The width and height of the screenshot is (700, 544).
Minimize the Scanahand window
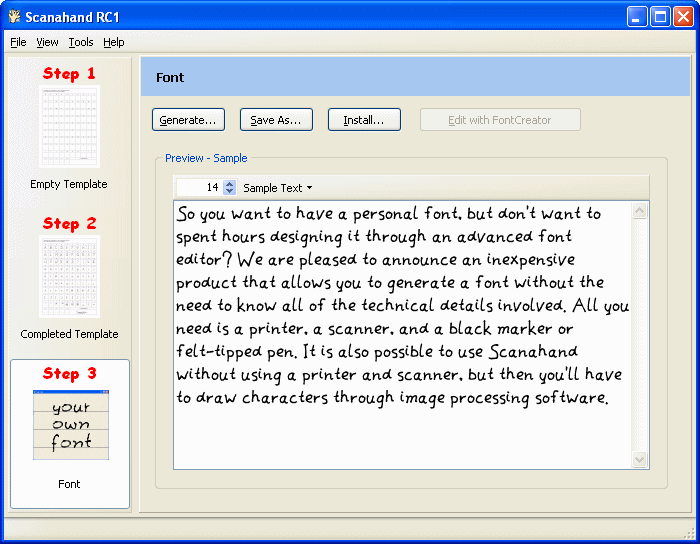pos(637,17)
